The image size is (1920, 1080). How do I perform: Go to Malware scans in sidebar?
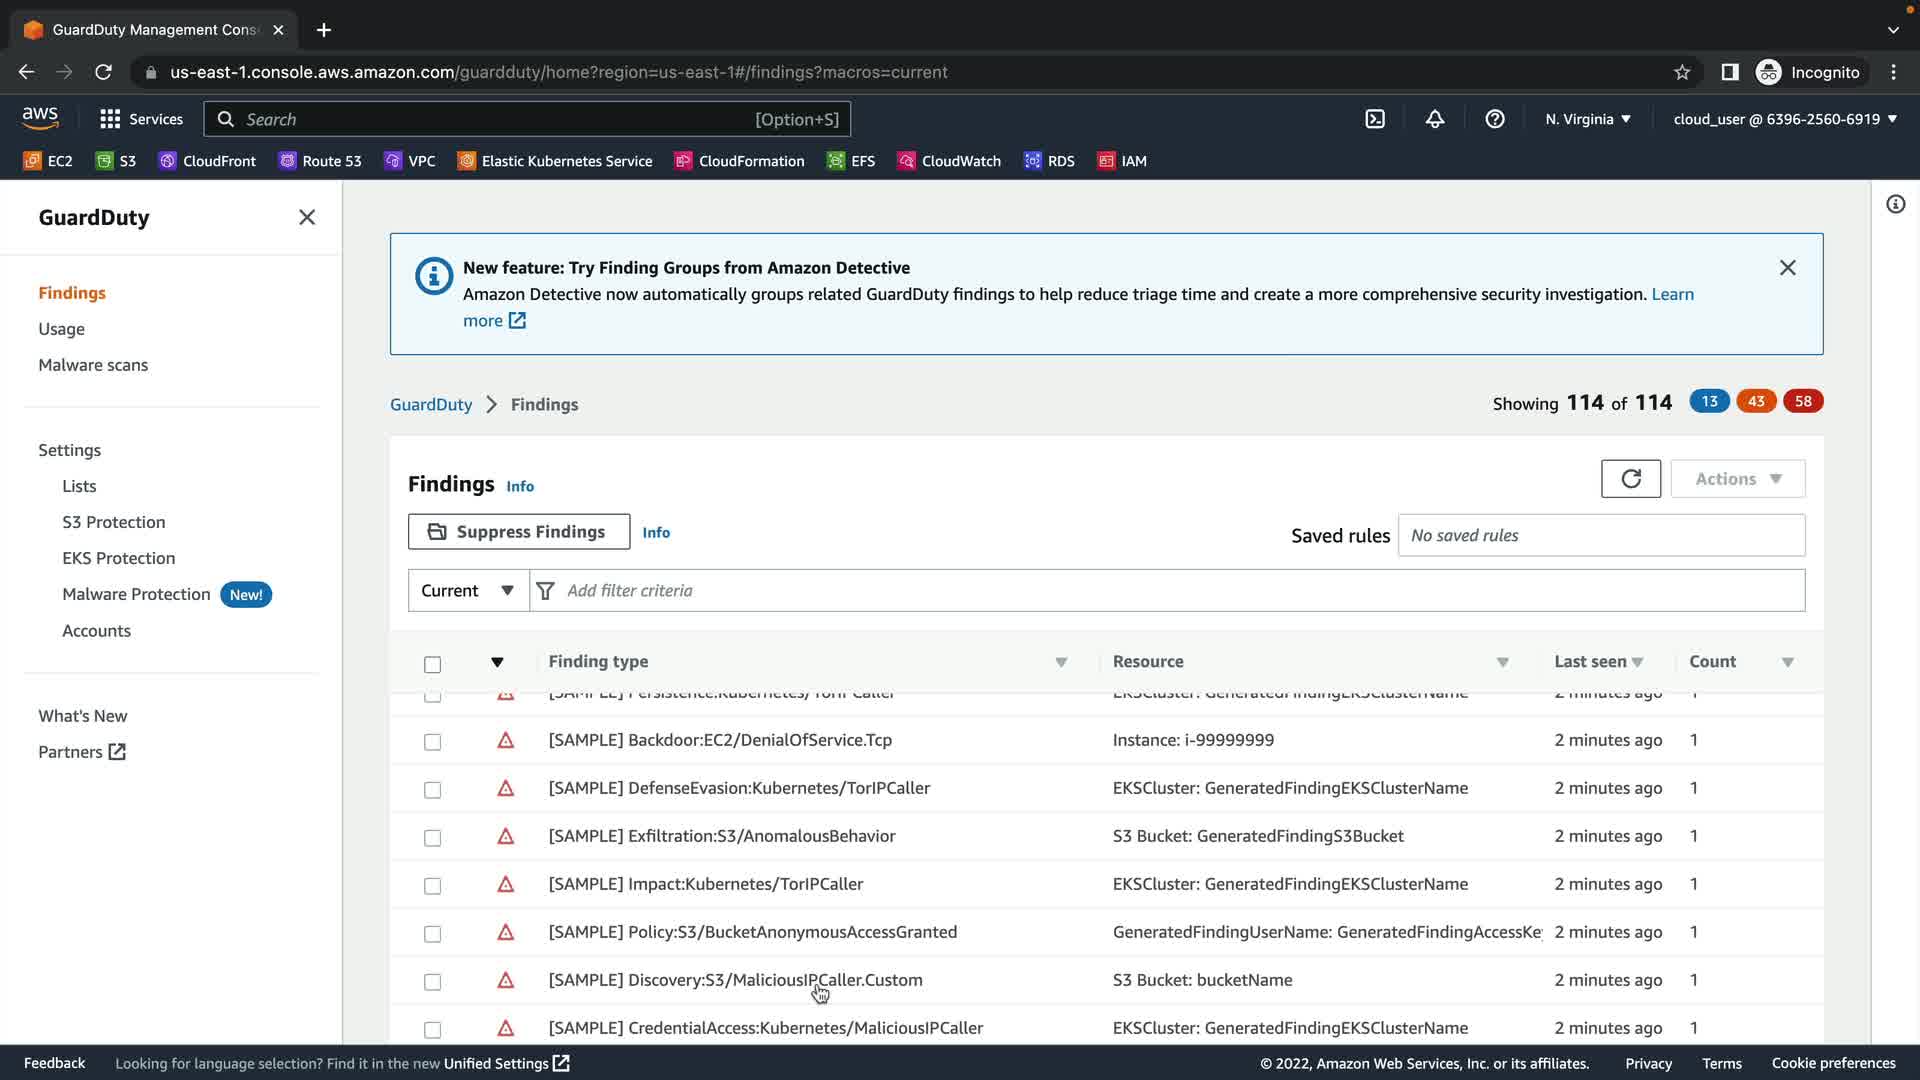tap(93, 365)
